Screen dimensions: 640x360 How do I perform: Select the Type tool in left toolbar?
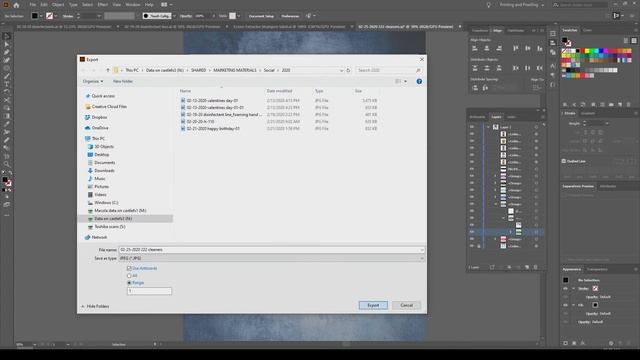click(7, 84)
